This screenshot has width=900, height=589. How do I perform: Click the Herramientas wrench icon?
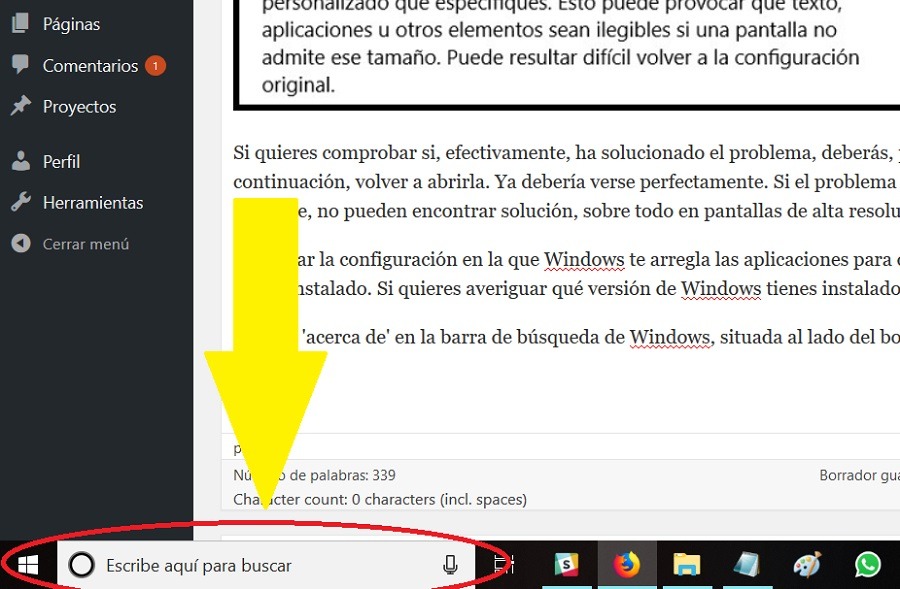point(21,202)
